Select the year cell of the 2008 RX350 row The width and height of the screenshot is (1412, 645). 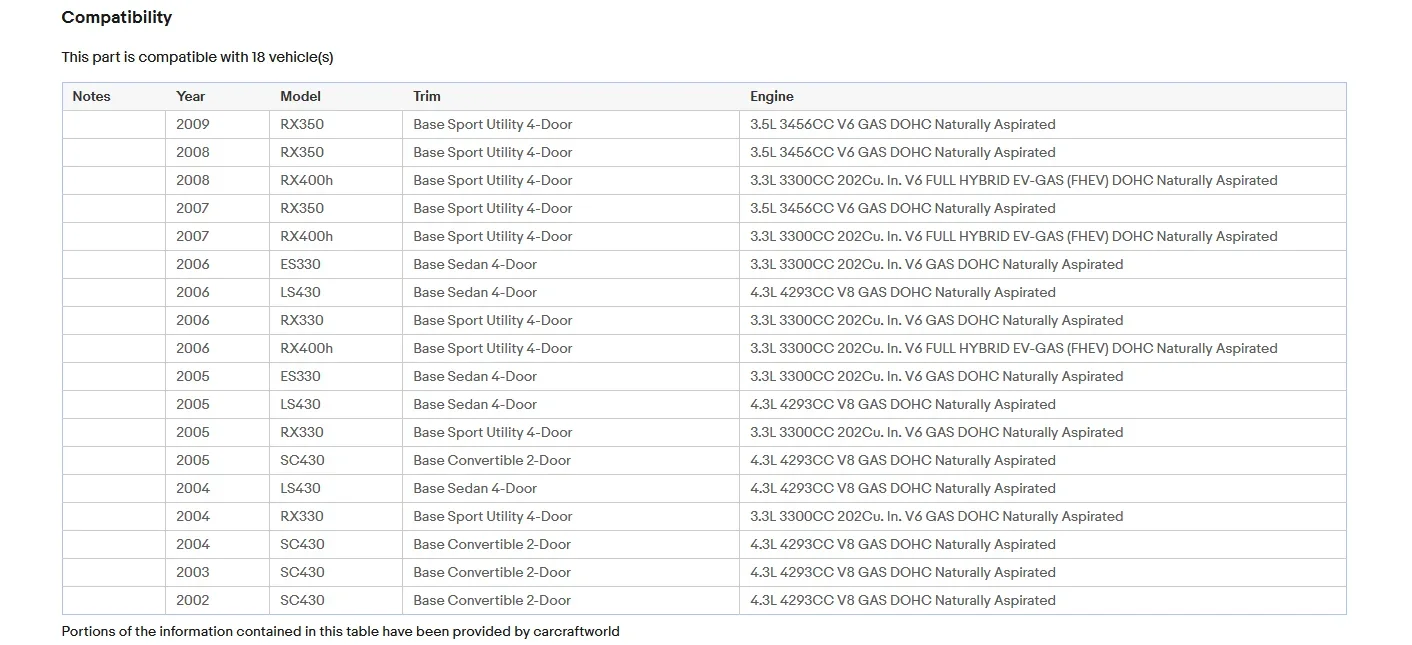(x=217, y=153)
